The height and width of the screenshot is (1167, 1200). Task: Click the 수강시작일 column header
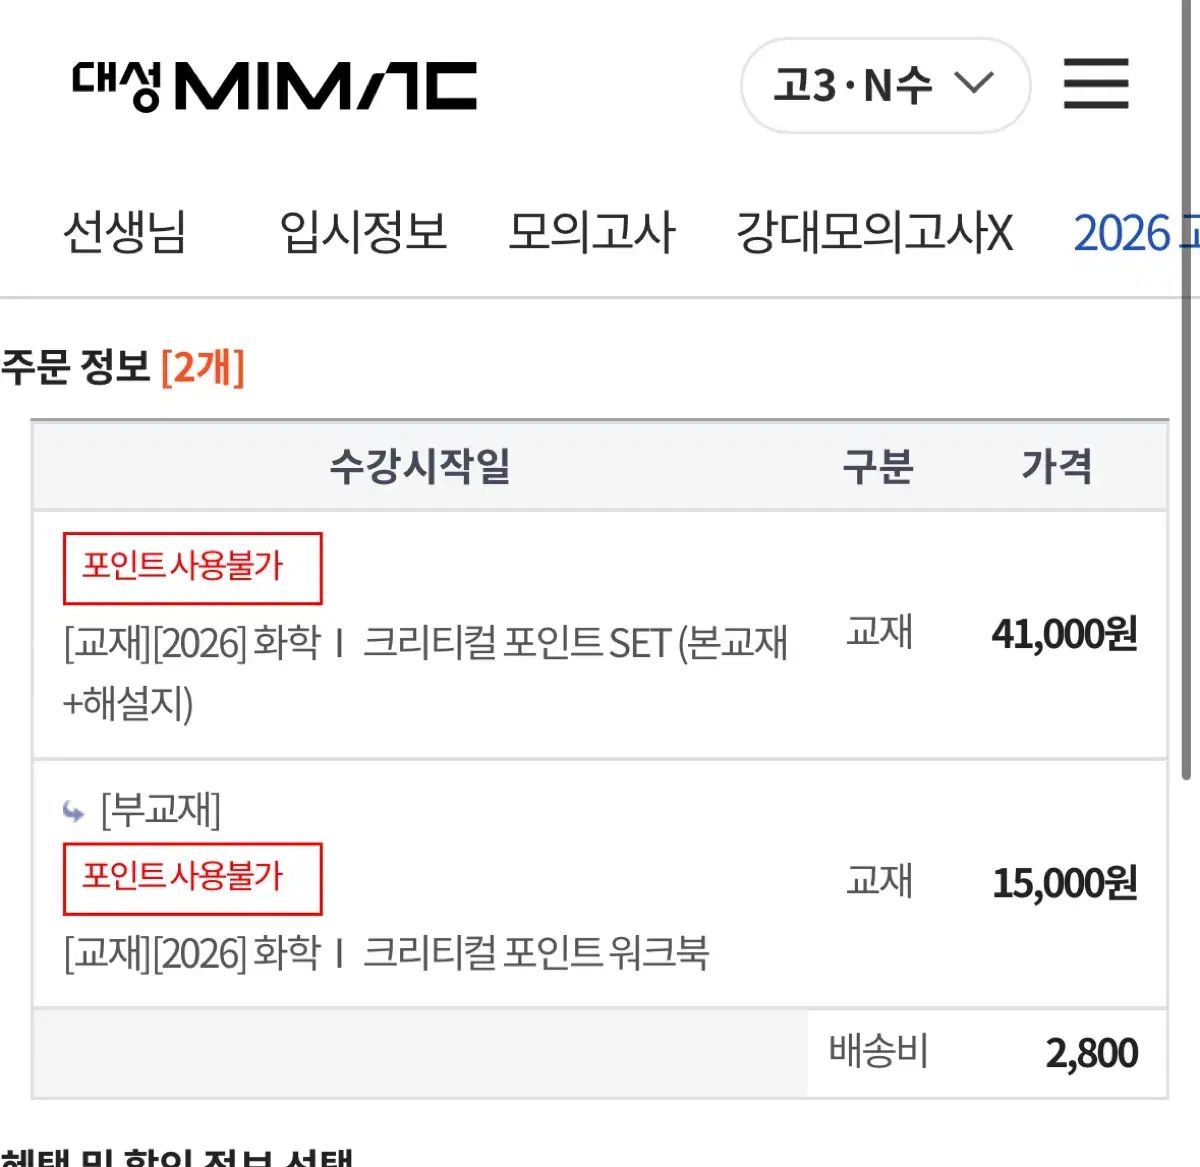pyautogui.click(x=420, y=466)
